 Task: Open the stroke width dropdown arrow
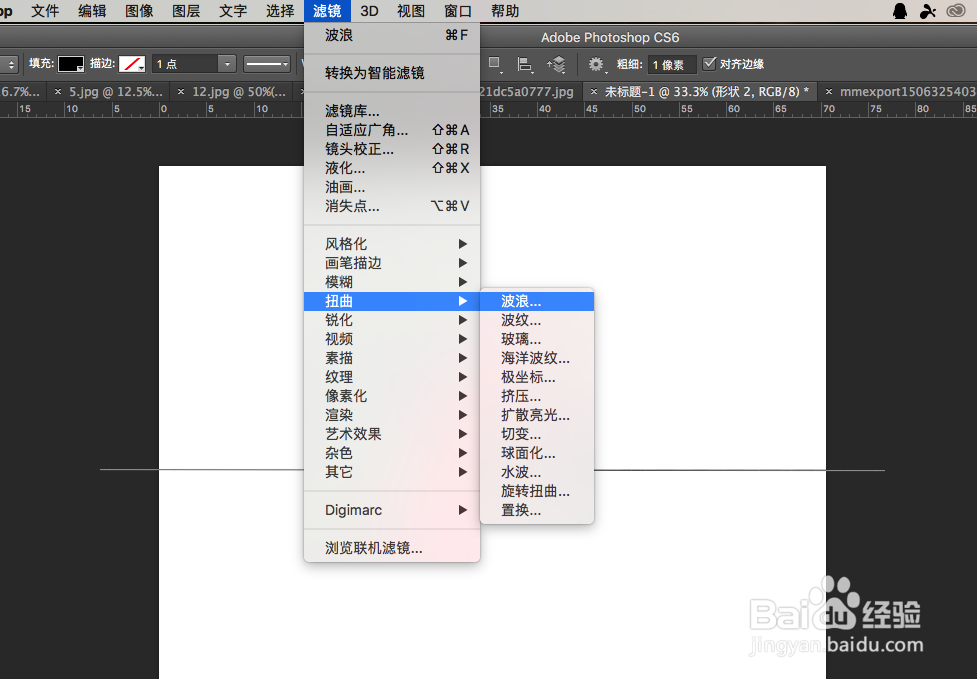tap(227, 64)
